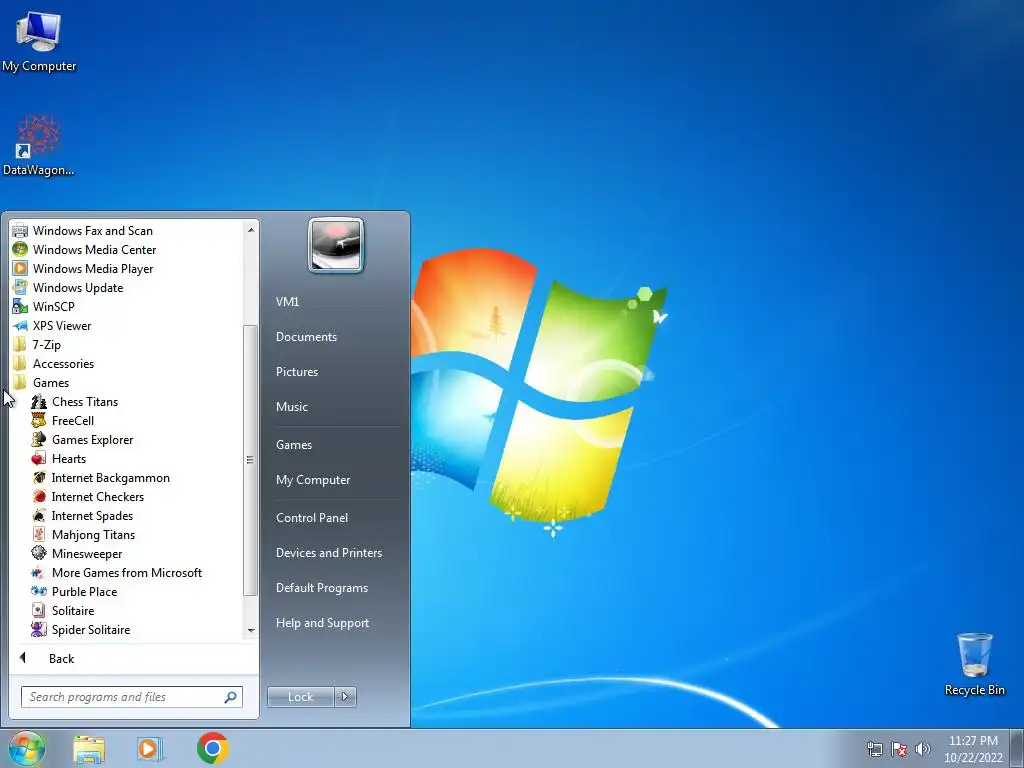Click the Hearts game icon
1024x768 pixels.
click(x=39, y=458)
